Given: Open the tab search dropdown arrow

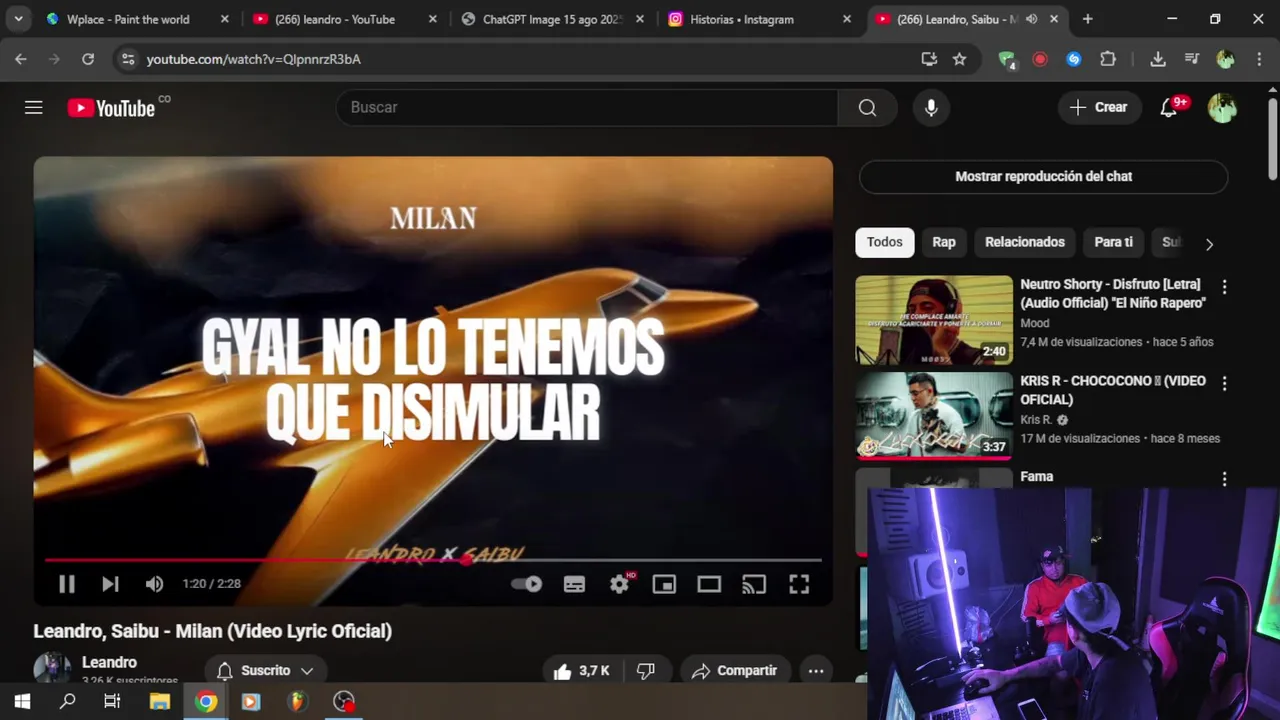Looking at the screenshot, I should [x=18, y=19].
